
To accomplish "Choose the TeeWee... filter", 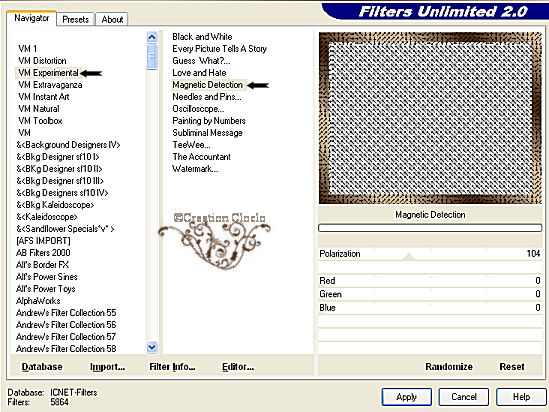I will pyautogui.click(x=191, y=145).
